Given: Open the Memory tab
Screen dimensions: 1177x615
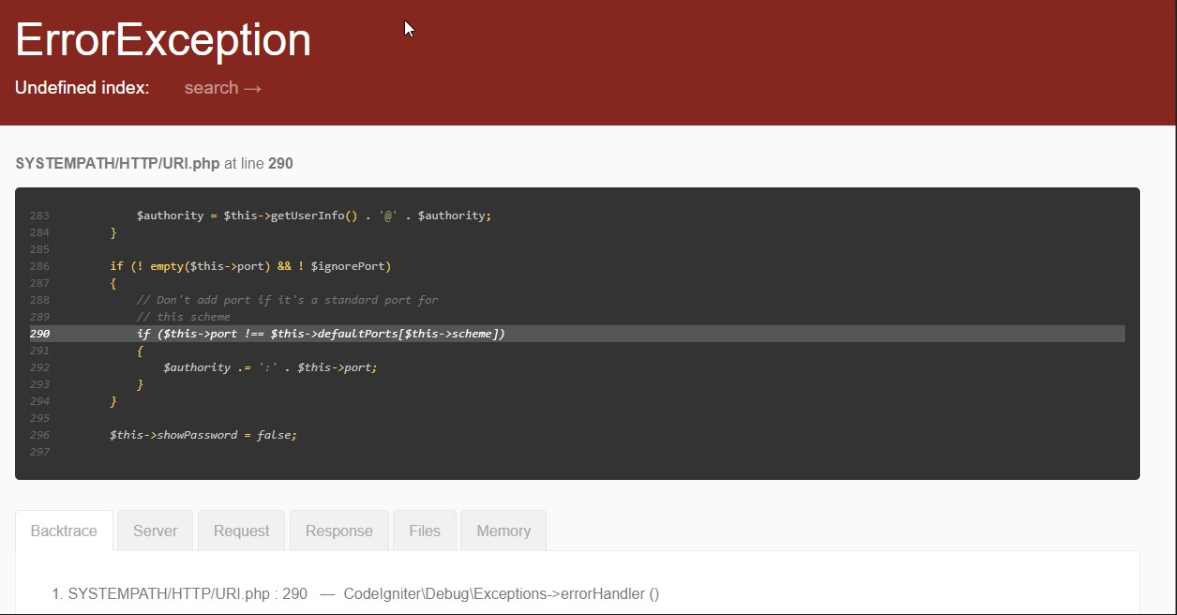Looking at the screenshot, I should [x=503, y=531].
